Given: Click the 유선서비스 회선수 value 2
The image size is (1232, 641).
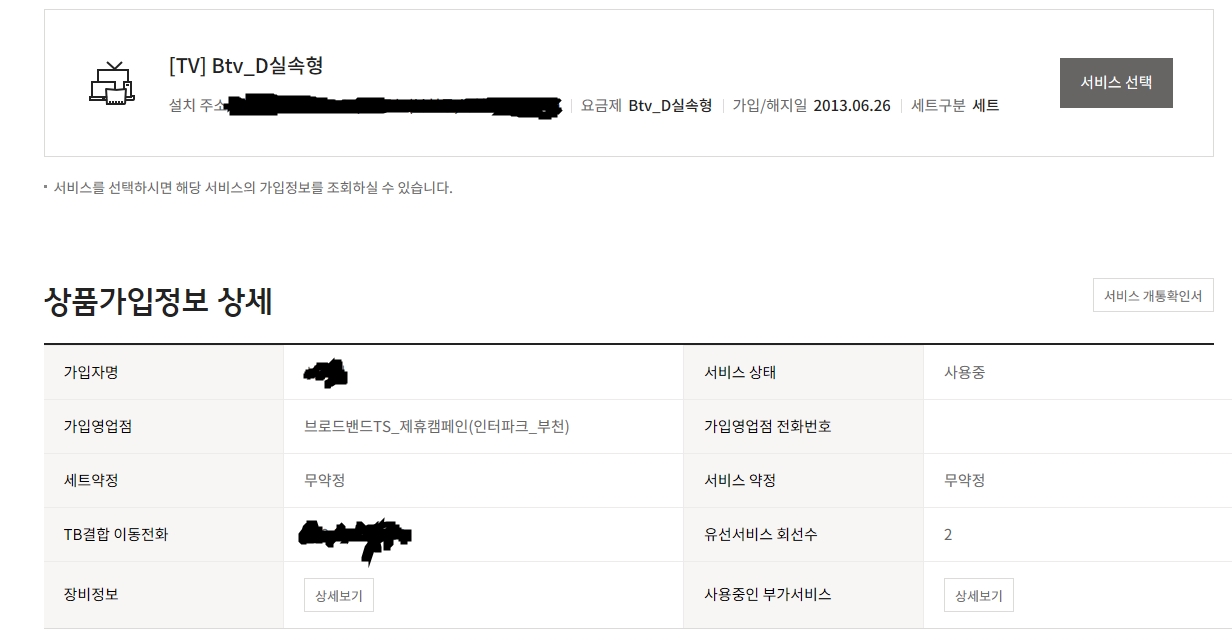Looking at the screenshot, I should point(948,535).
